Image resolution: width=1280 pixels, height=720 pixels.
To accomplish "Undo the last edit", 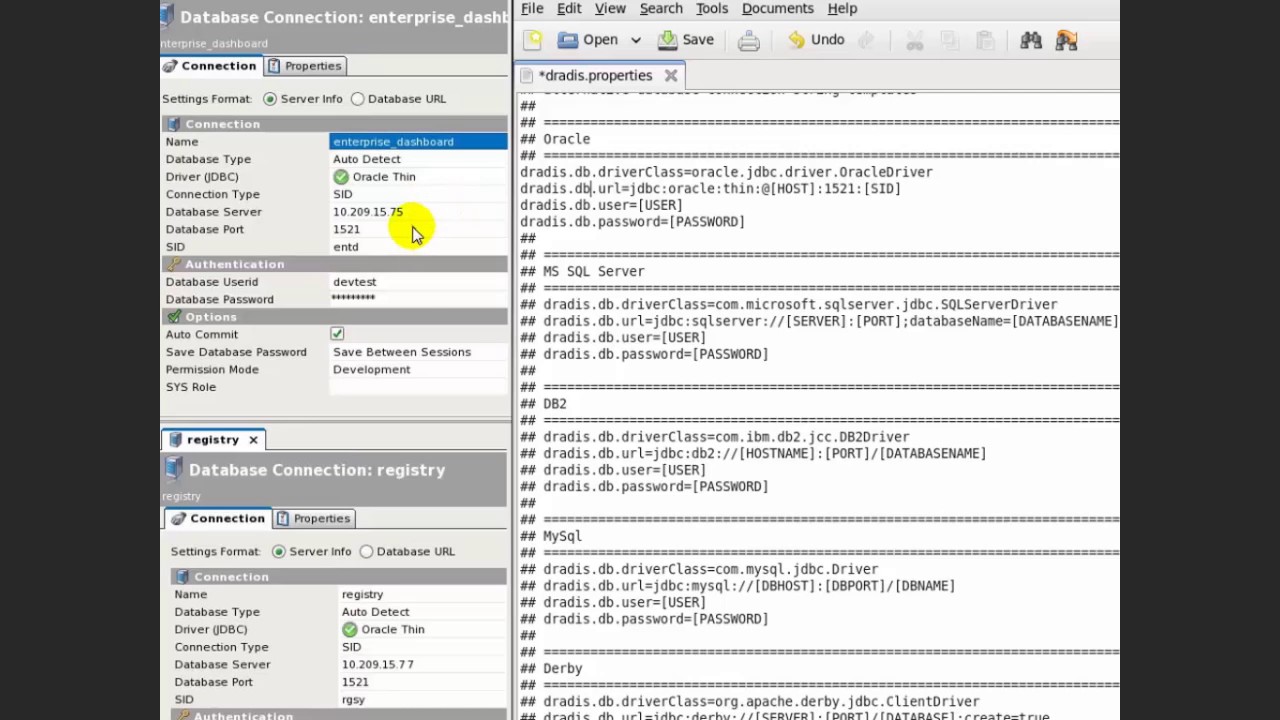I will (x=816, y=40).
